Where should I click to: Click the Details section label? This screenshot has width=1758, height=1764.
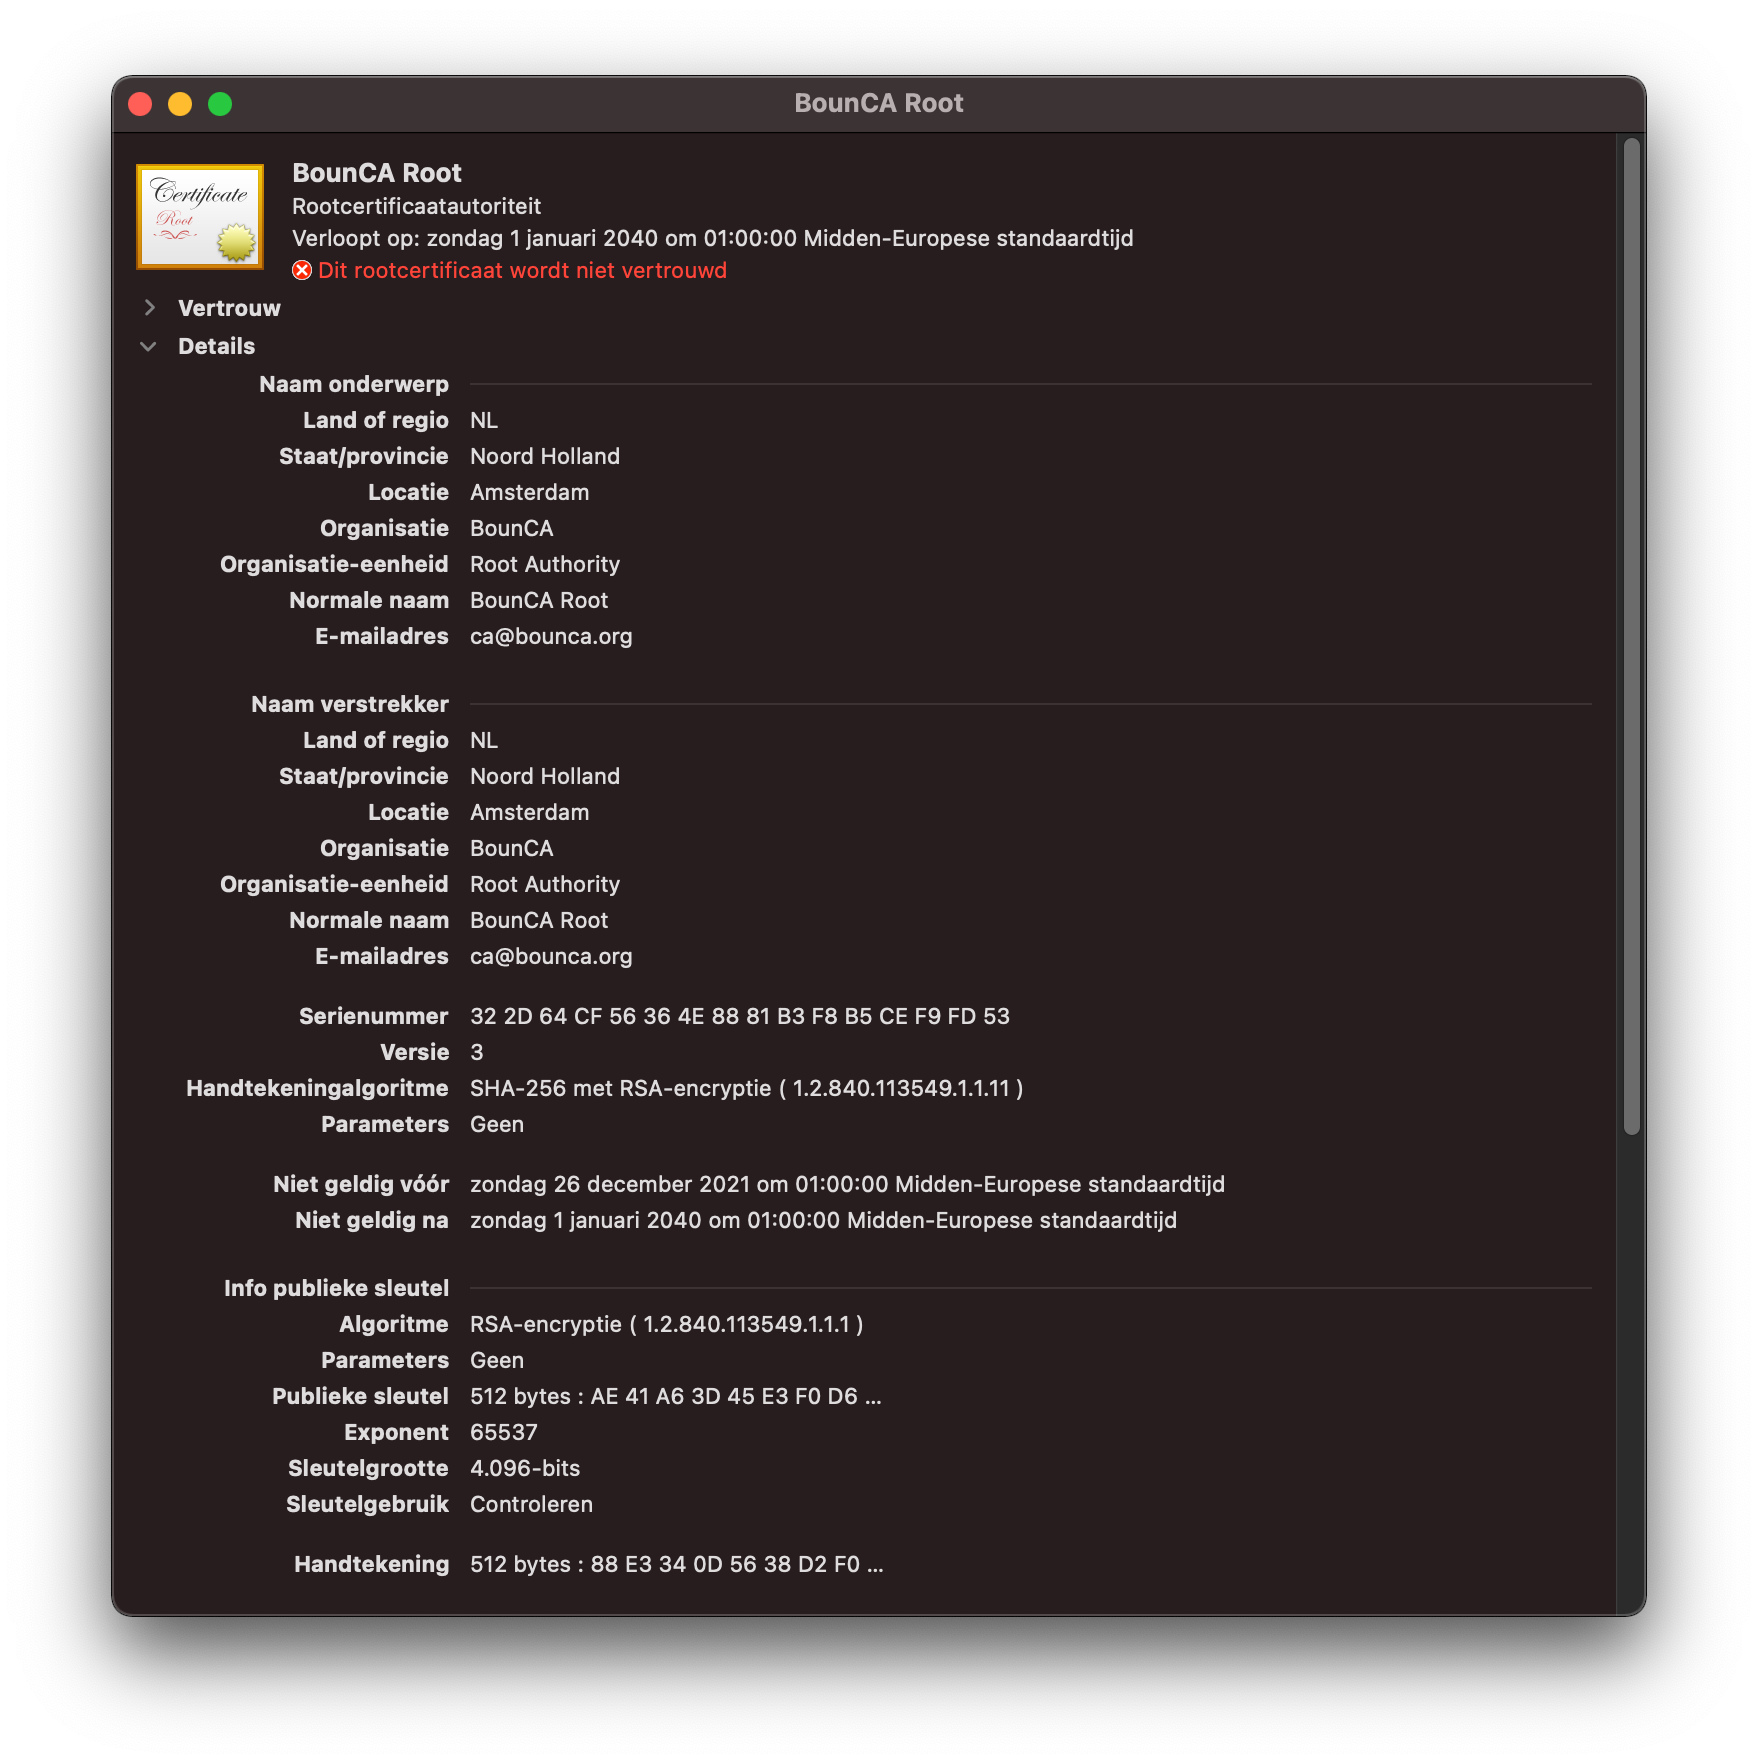click(216, 346)
